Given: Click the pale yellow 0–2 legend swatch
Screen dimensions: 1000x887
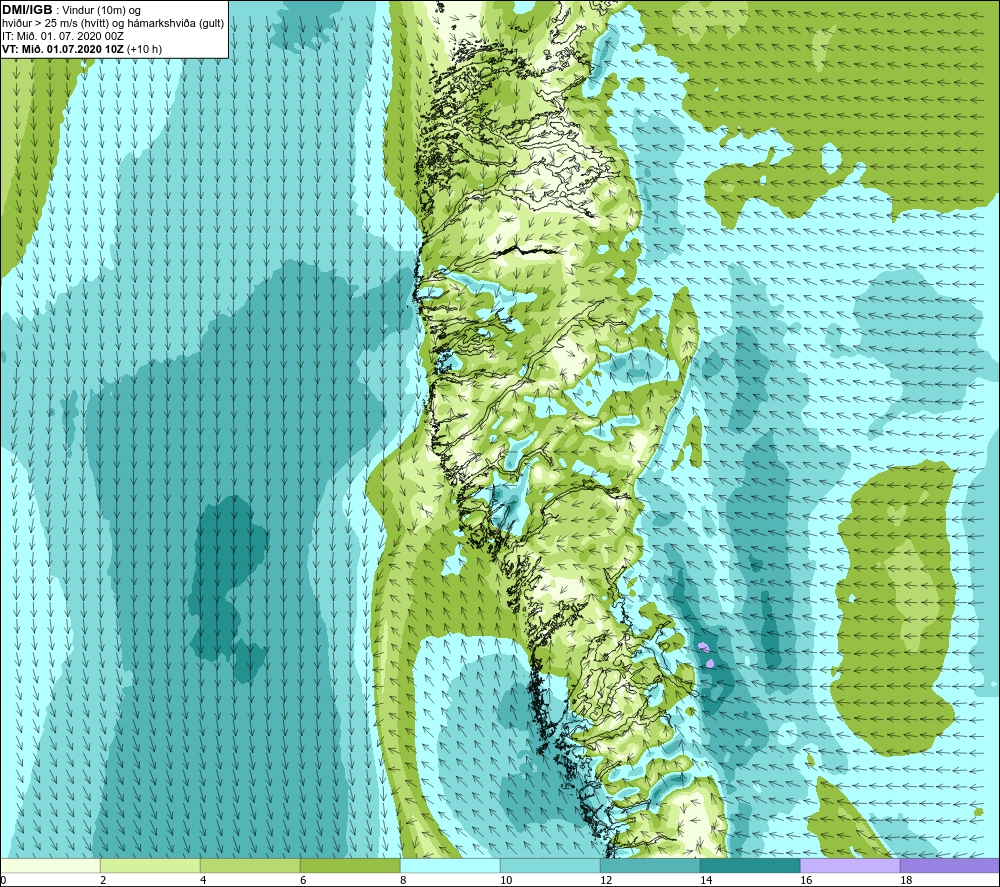Looking at the screenshot, I should 50,866.
